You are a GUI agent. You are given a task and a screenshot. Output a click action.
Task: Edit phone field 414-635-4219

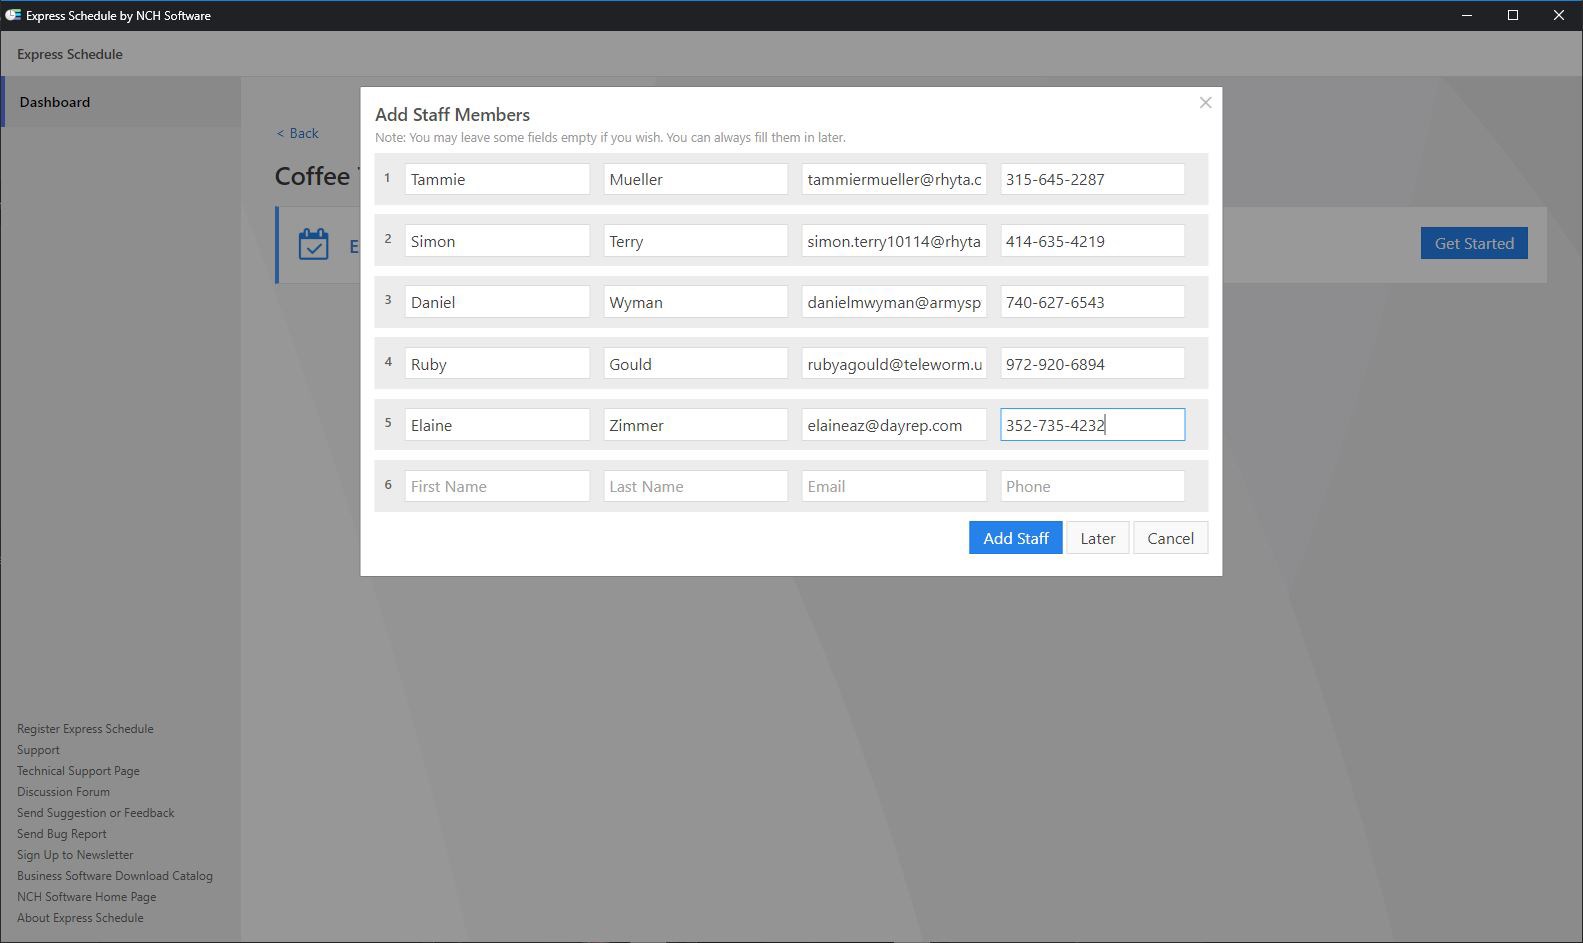coord(1092,241)
